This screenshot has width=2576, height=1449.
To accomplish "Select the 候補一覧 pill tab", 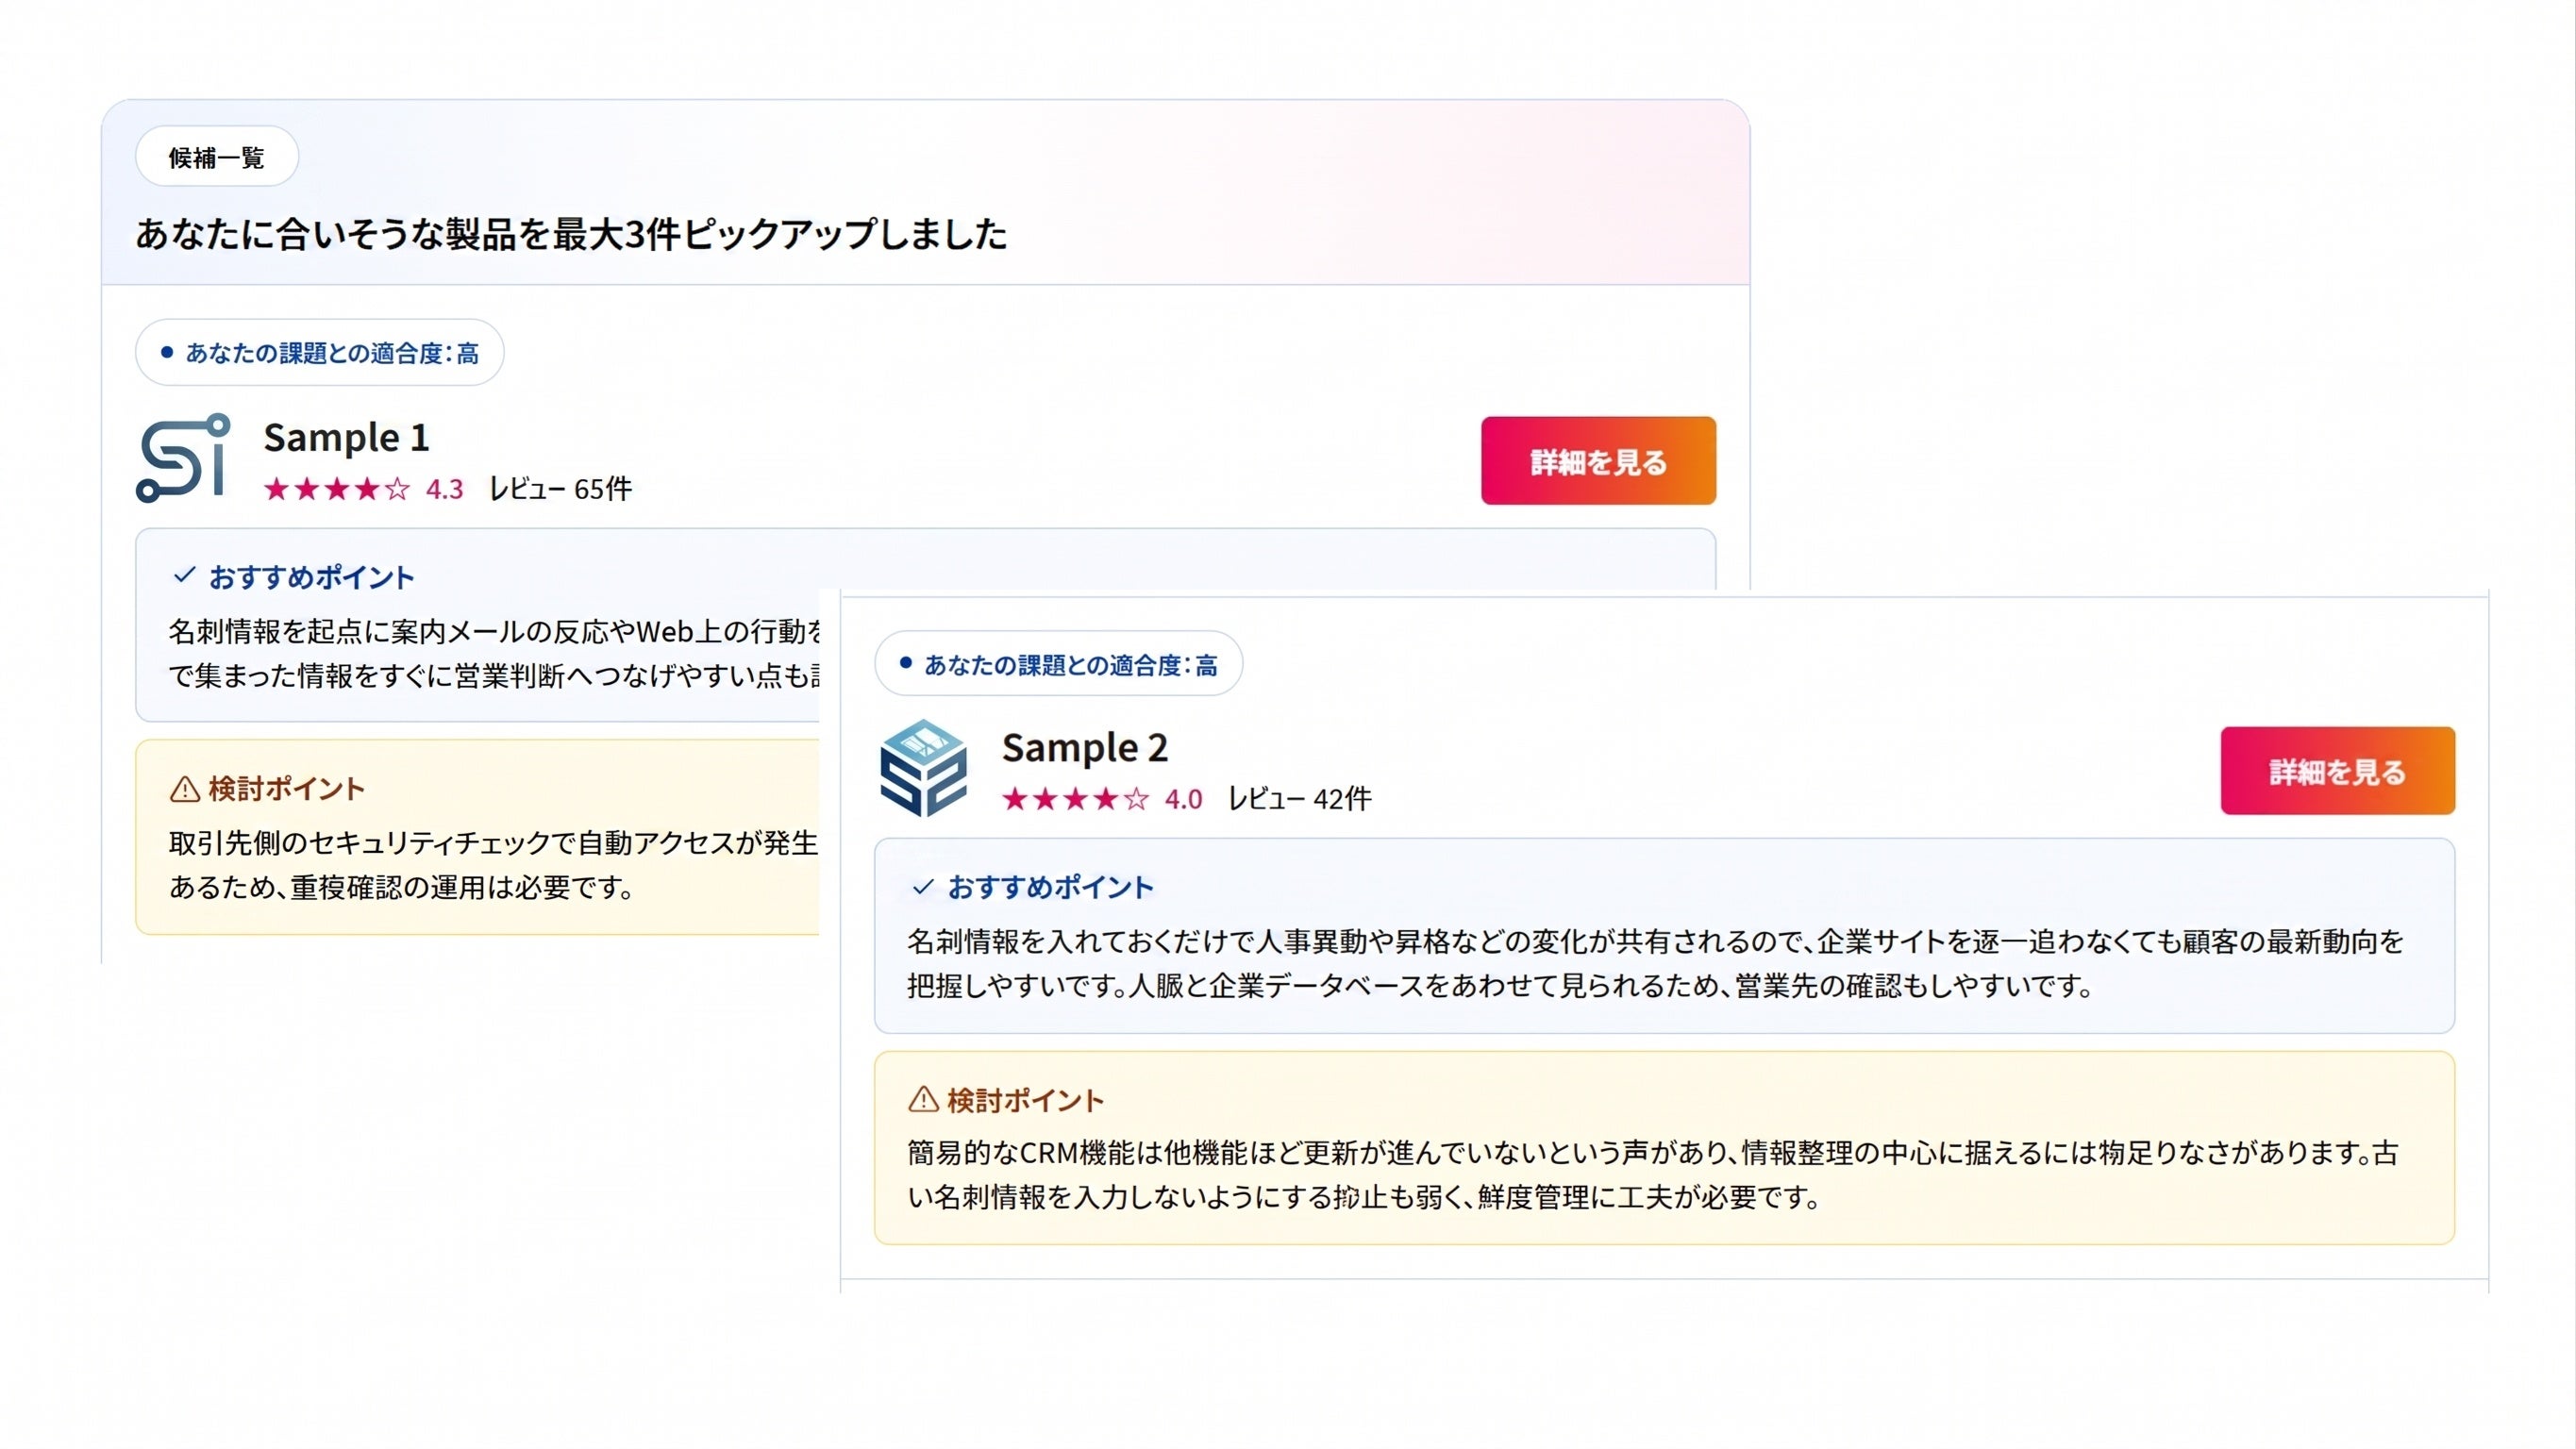I will pos(217,157).
